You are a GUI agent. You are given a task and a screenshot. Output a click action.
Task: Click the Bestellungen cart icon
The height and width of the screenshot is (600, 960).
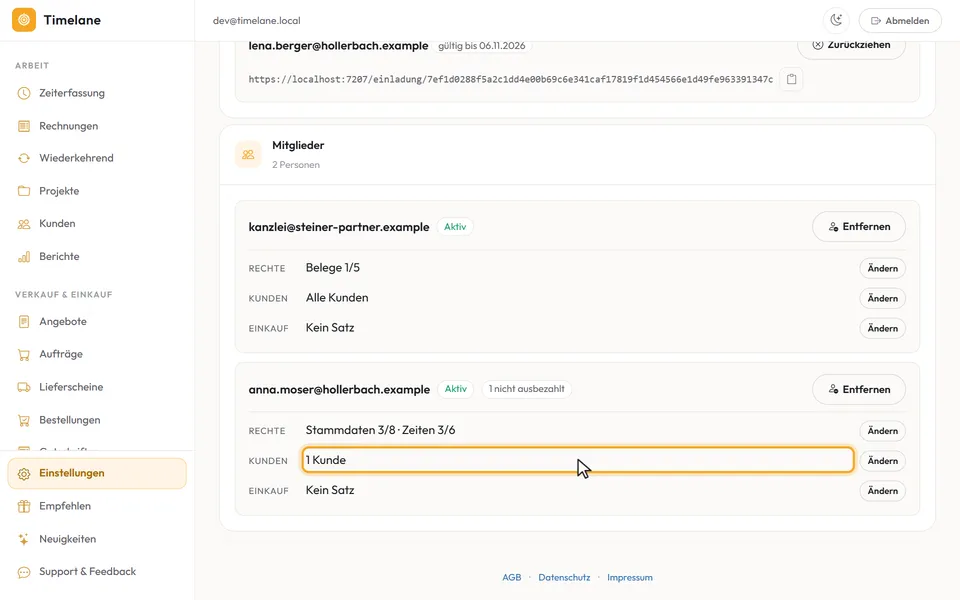(x=24, y=420)
